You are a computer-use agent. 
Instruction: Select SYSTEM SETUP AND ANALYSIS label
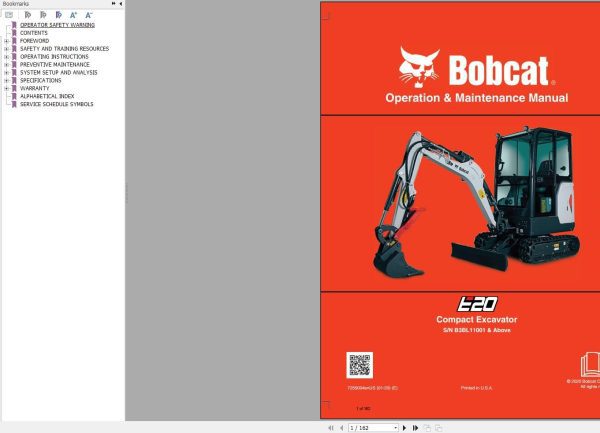[x=59, y=72]
